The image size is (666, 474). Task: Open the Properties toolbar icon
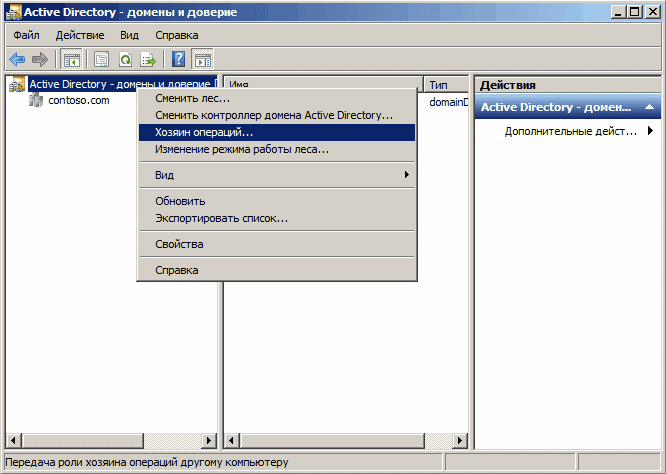pyautogui.click(x=102, y=59)
